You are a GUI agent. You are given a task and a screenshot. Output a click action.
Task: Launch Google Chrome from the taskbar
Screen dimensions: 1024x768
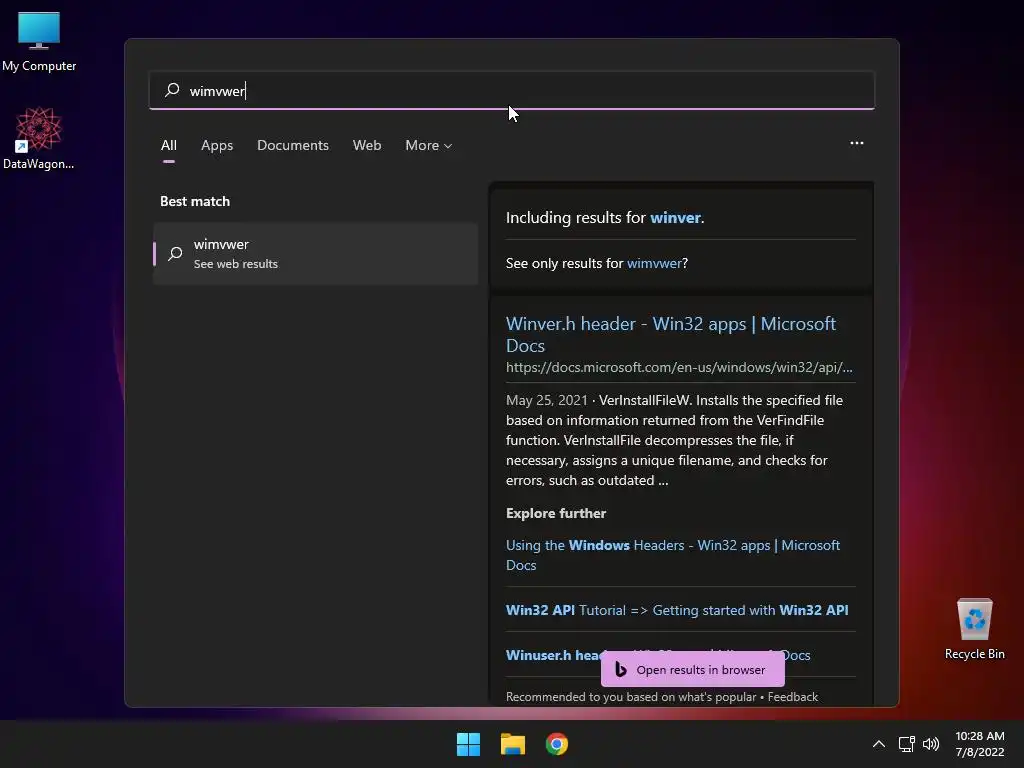point(557,744)
